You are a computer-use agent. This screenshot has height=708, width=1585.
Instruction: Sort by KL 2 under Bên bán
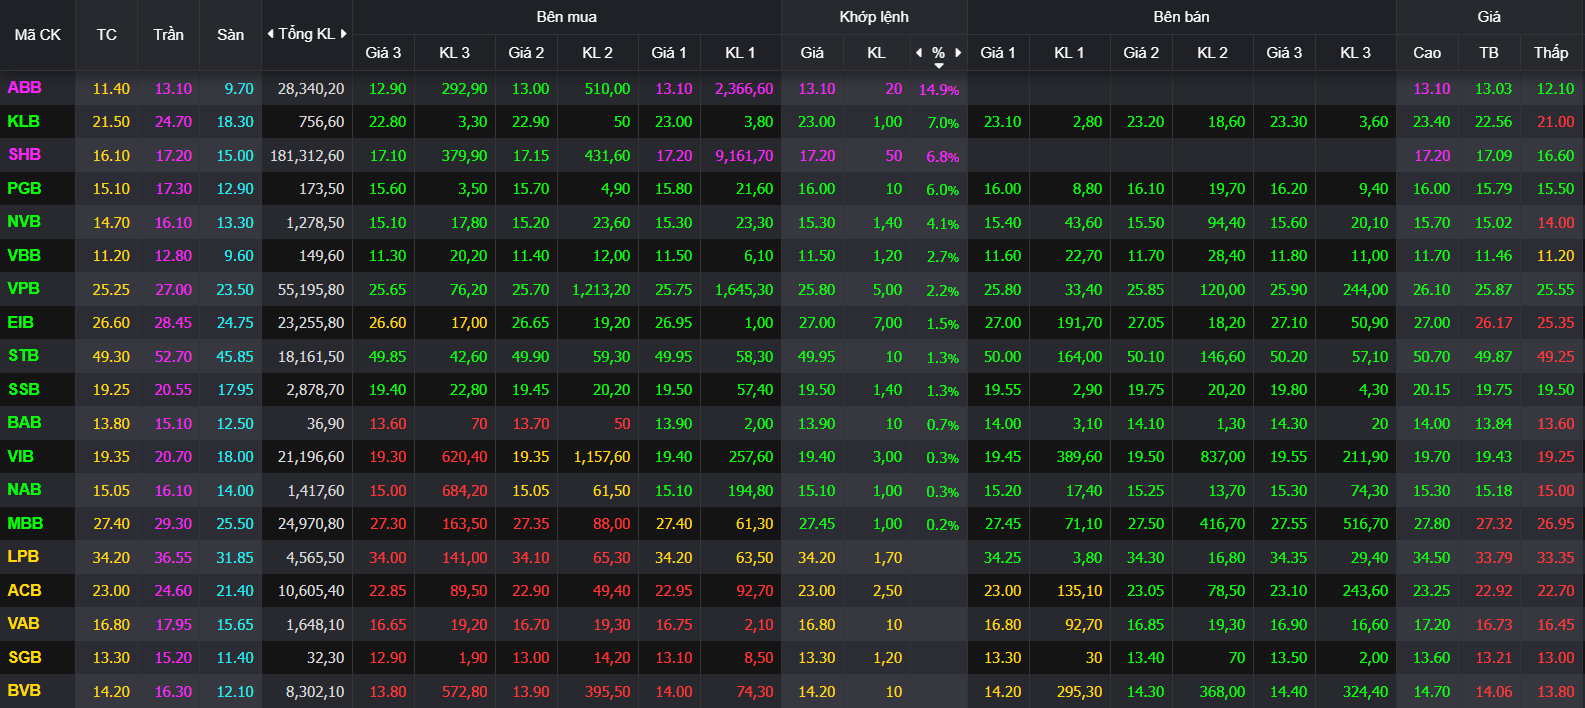pyautogui.click(x=1212, y=52)
